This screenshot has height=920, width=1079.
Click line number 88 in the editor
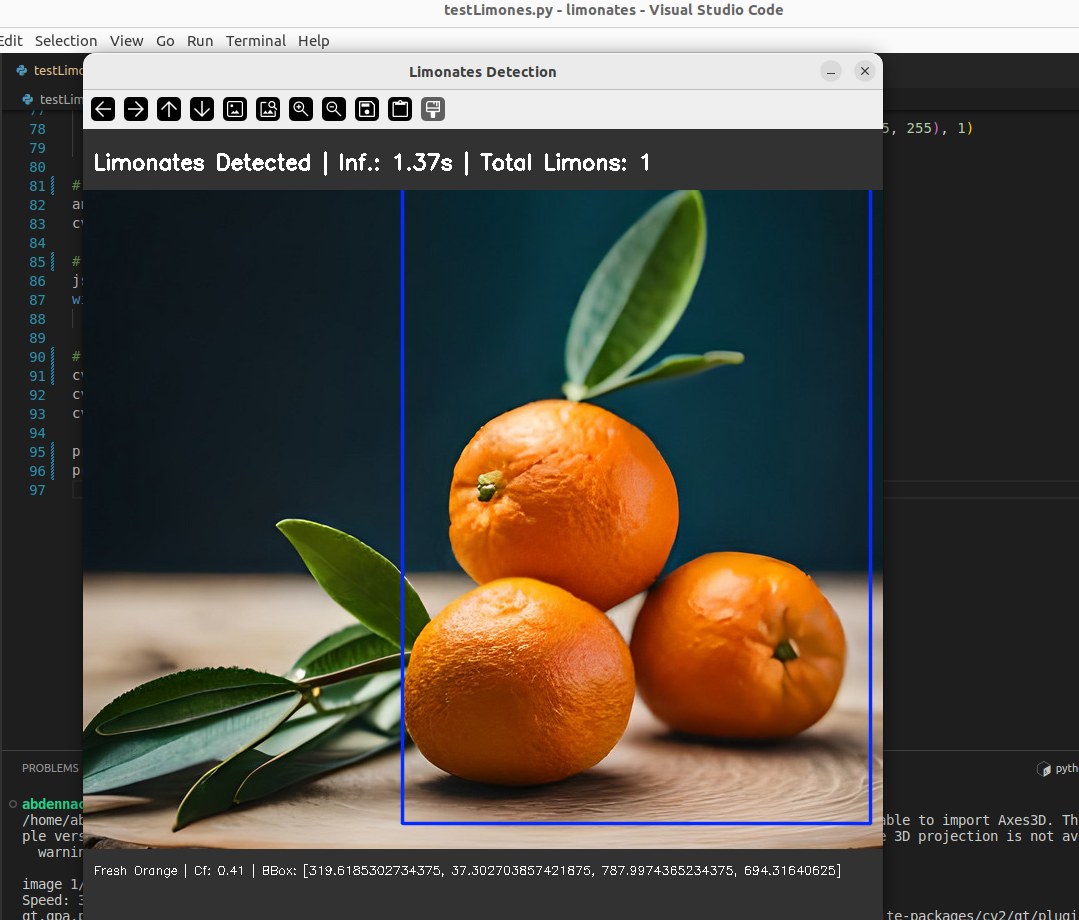click(x=37, y=319)
